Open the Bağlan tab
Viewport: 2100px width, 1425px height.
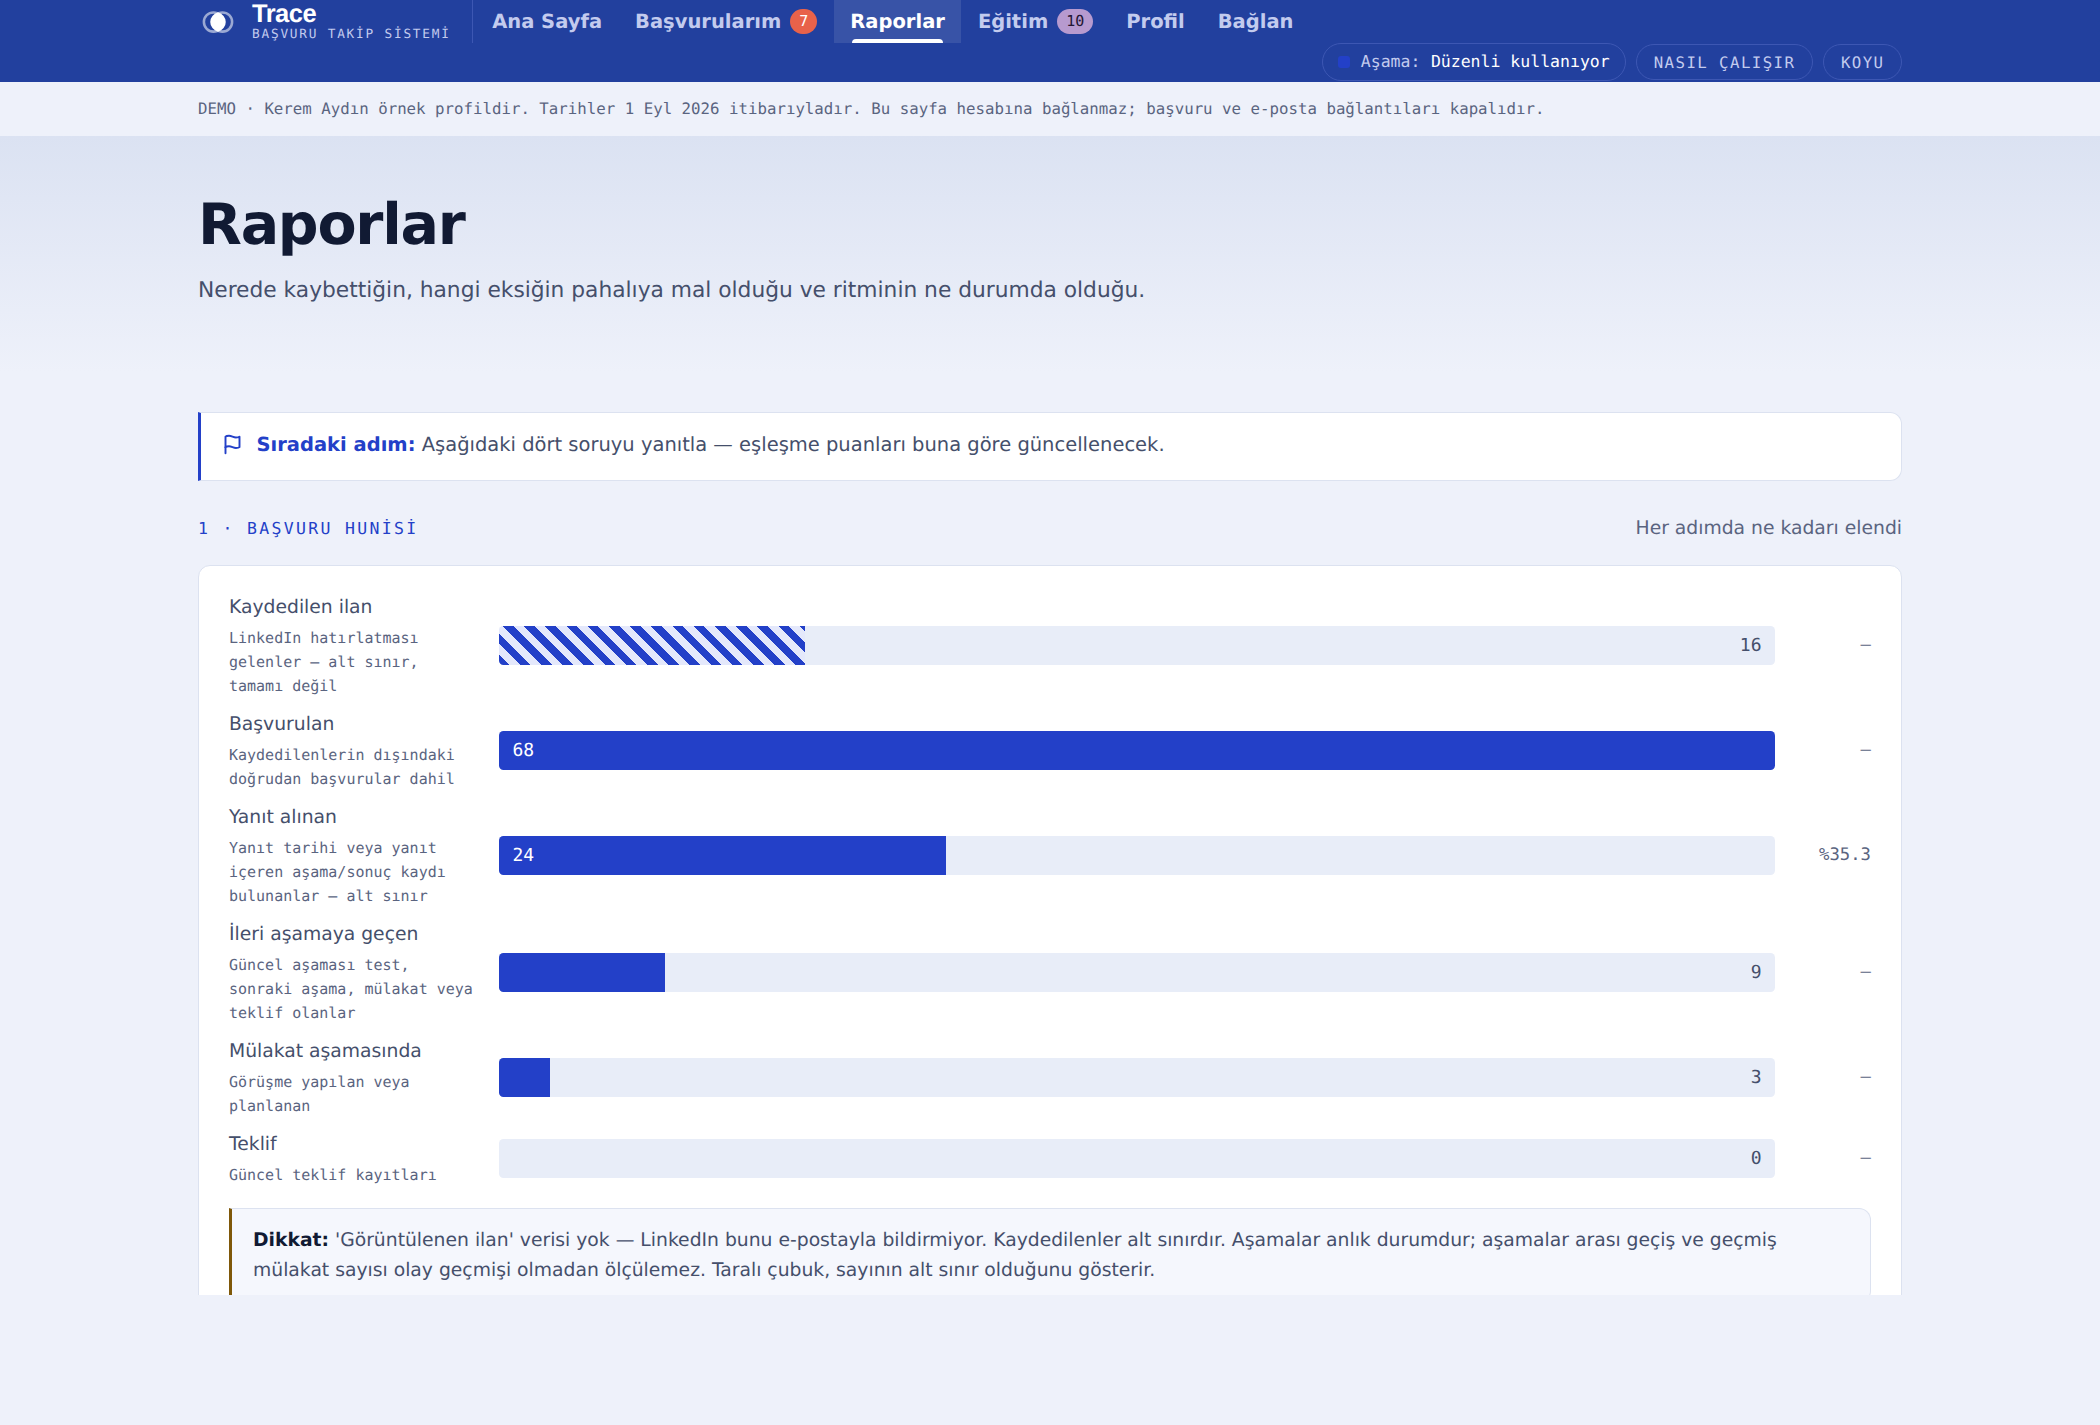[x=1255, y=21]
